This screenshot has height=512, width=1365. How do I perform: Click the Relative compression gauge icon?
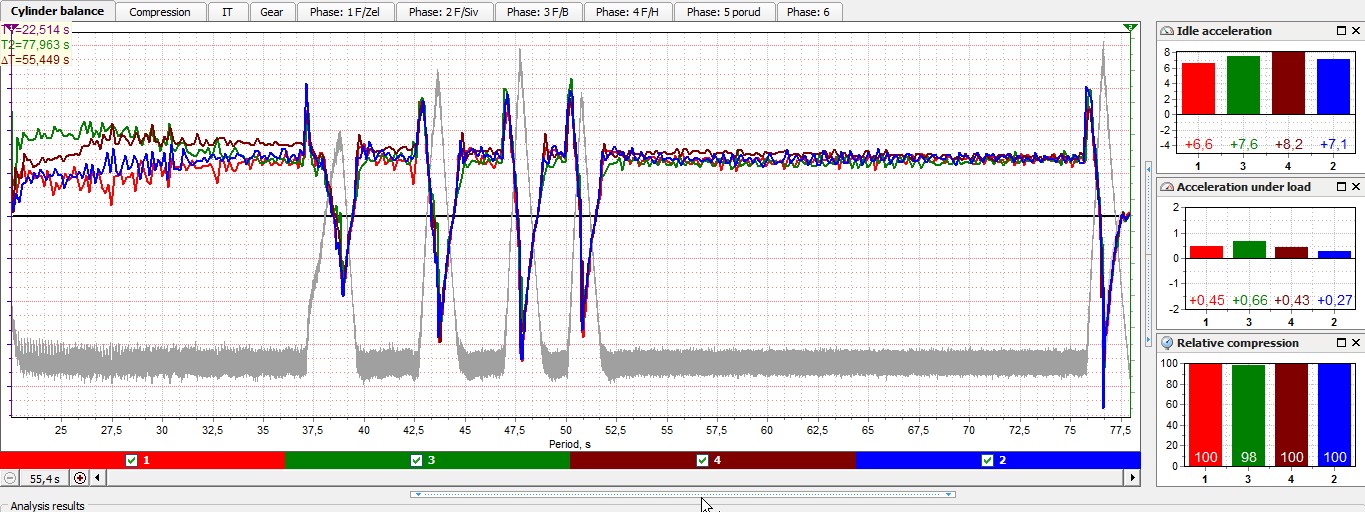[x=1167, y=343]
